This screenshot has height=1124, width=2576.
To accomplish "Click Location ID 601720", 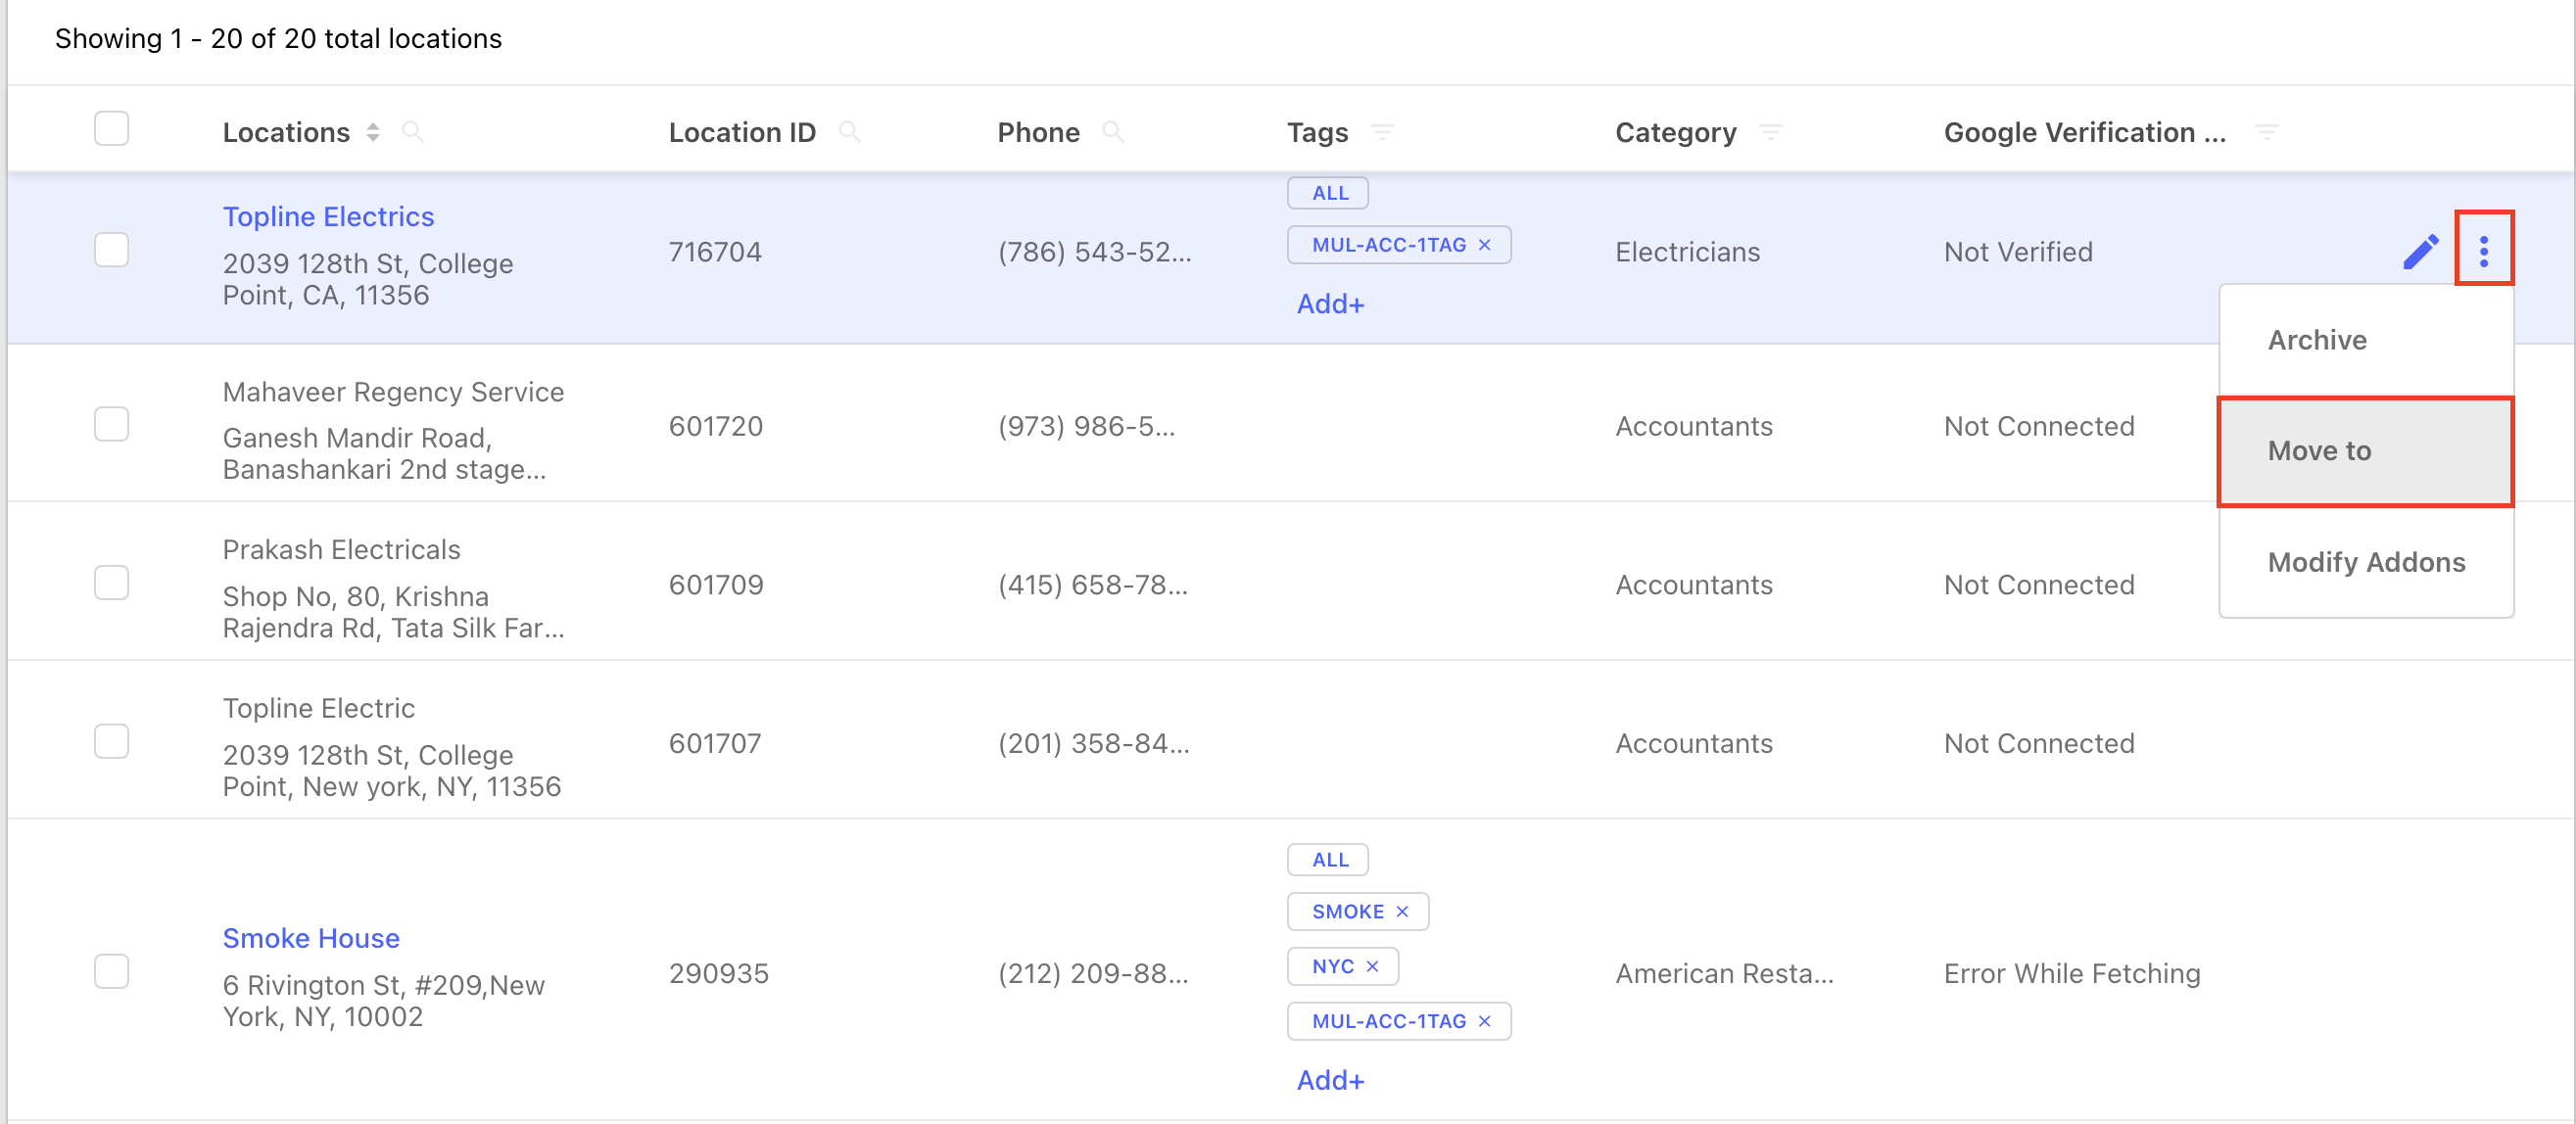I will pyautogui.click(x=715, y=426).
